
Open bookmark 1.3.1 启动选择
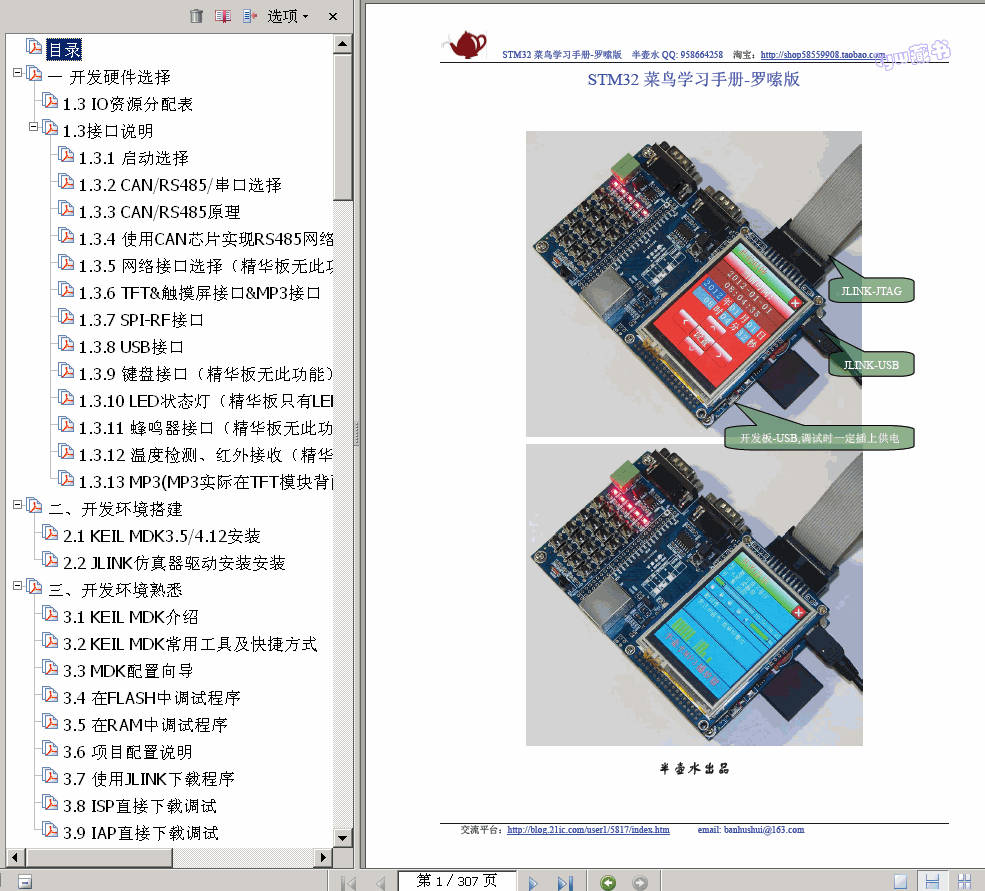pyautogui.click(x=133, y=158)
